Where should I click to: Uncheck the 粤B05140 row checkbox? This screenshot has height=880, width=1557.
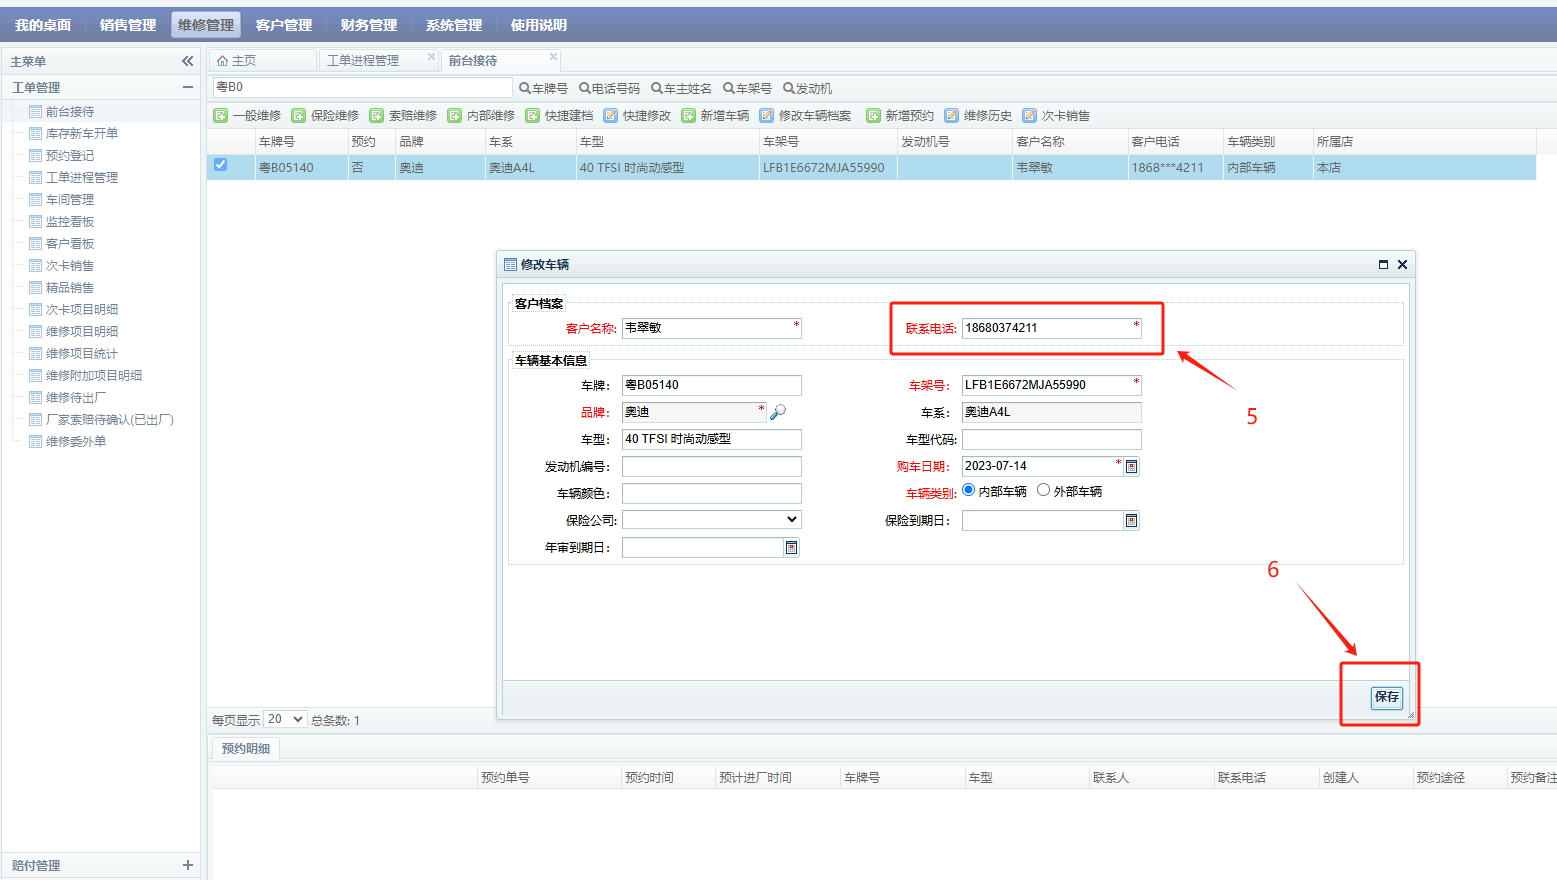(x=221, y=165)
